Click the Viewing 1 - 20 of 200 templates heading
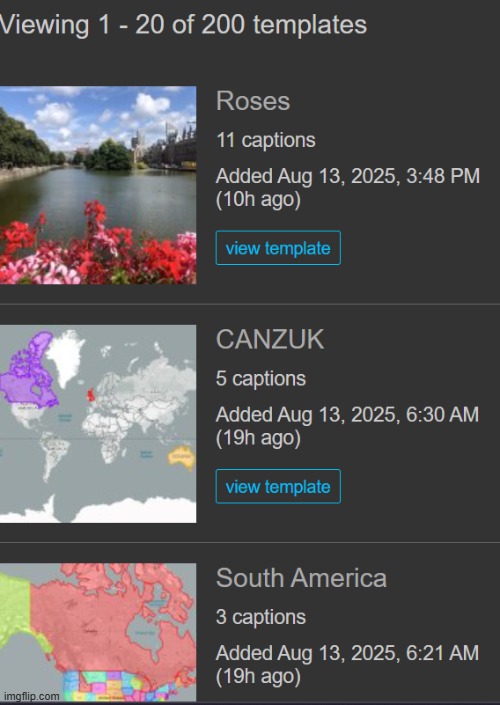This screenshot has height=705, width=500. click(x=183, y=25)
